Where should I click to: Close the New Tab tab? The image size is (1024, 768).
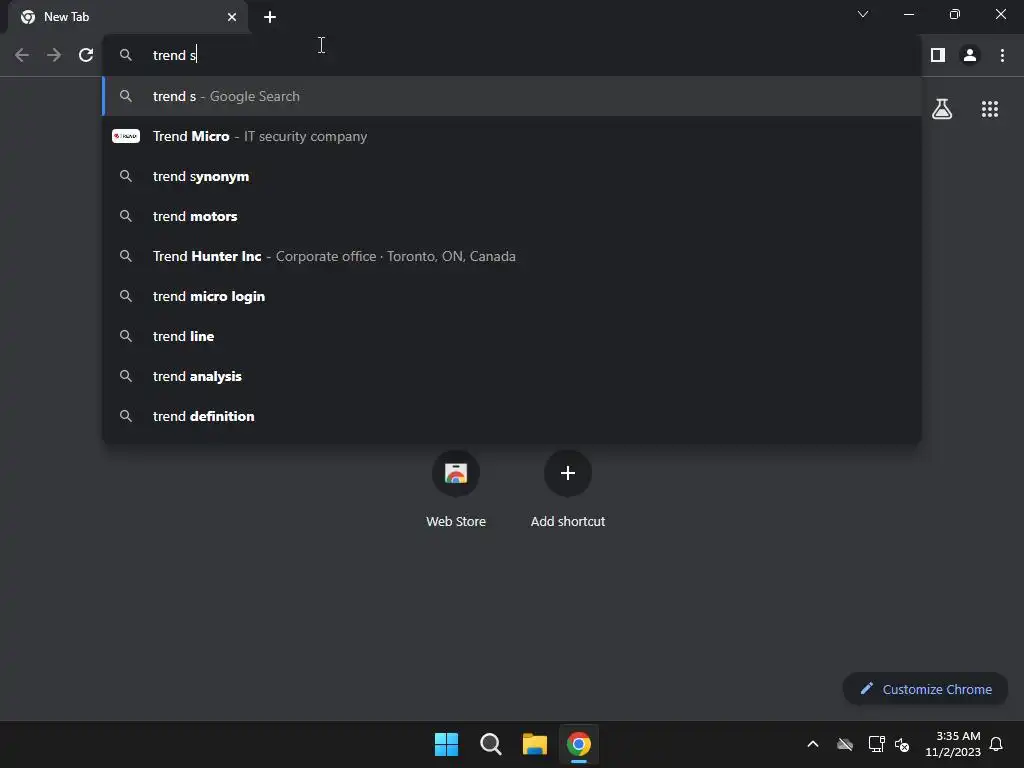tap(232, 17)
